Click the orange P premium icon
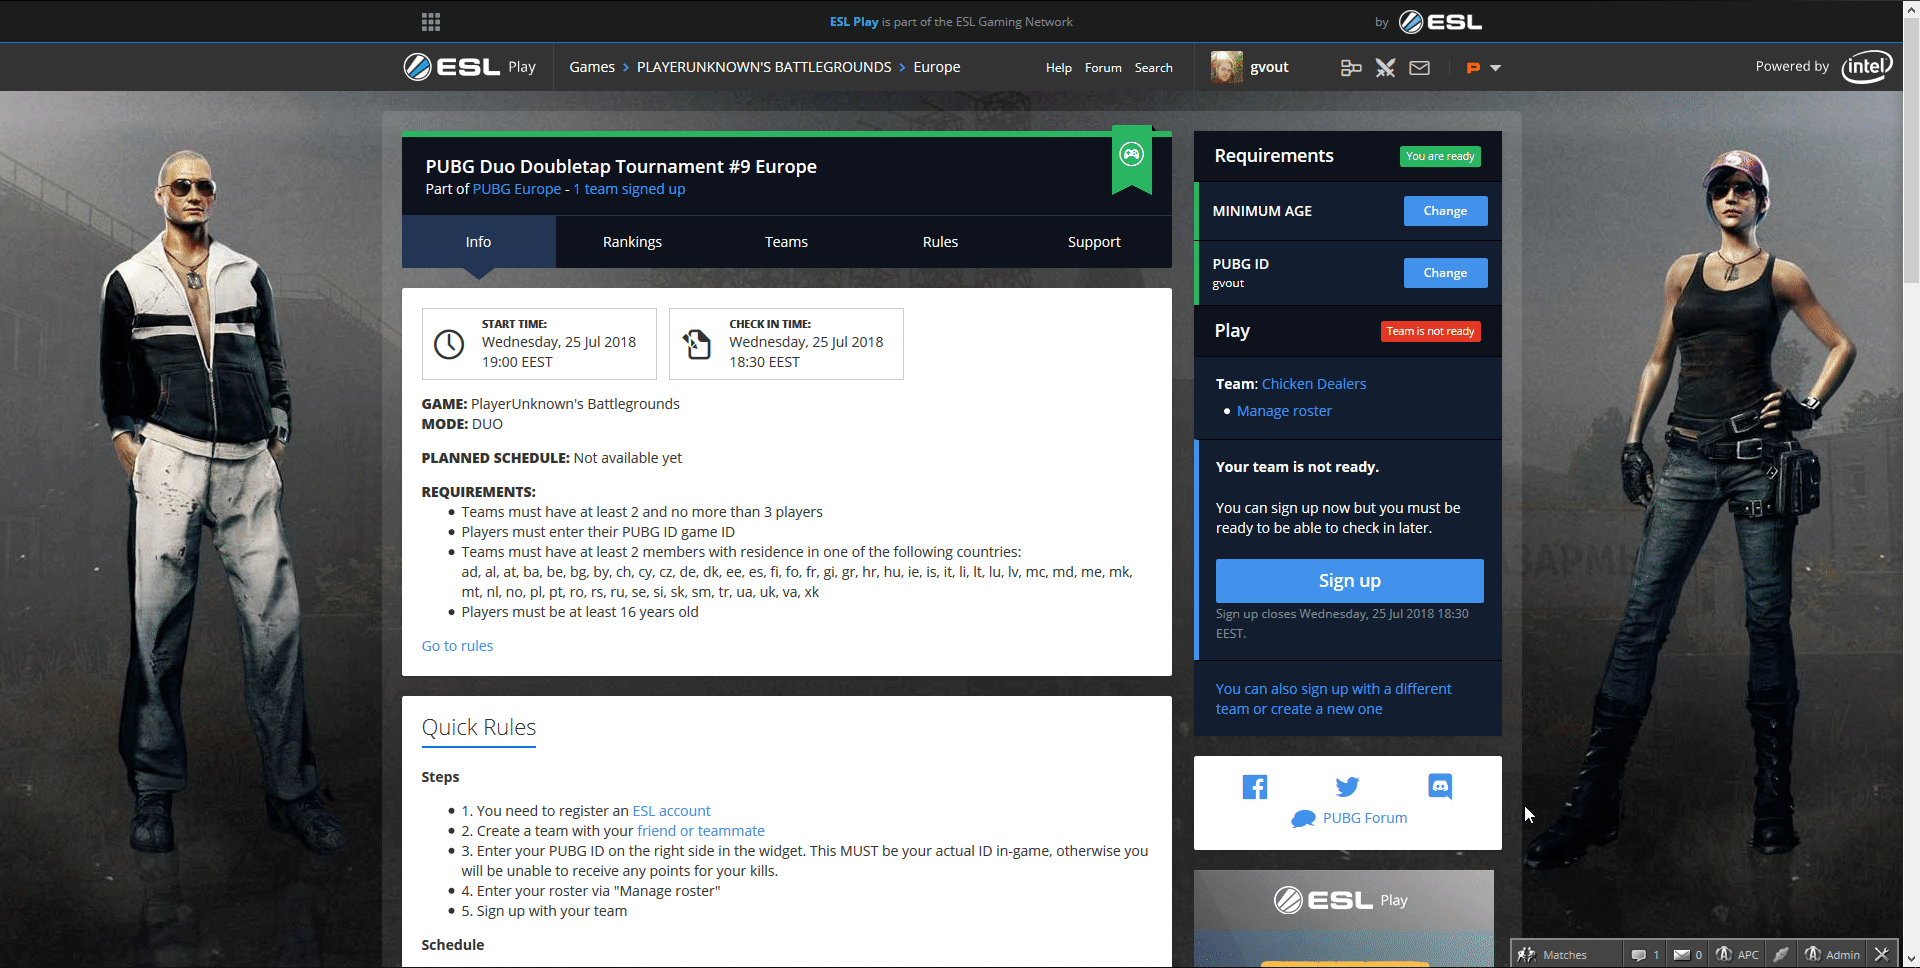Screen dimensions: 1920x968 [1473, 68]
